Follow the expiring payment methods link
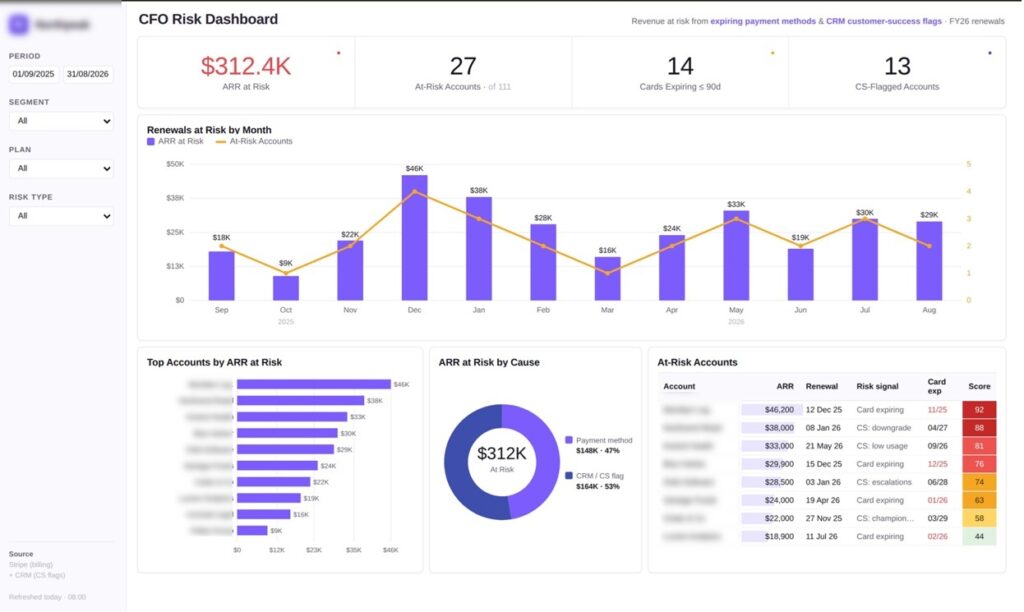 click(x=763, y=21)
